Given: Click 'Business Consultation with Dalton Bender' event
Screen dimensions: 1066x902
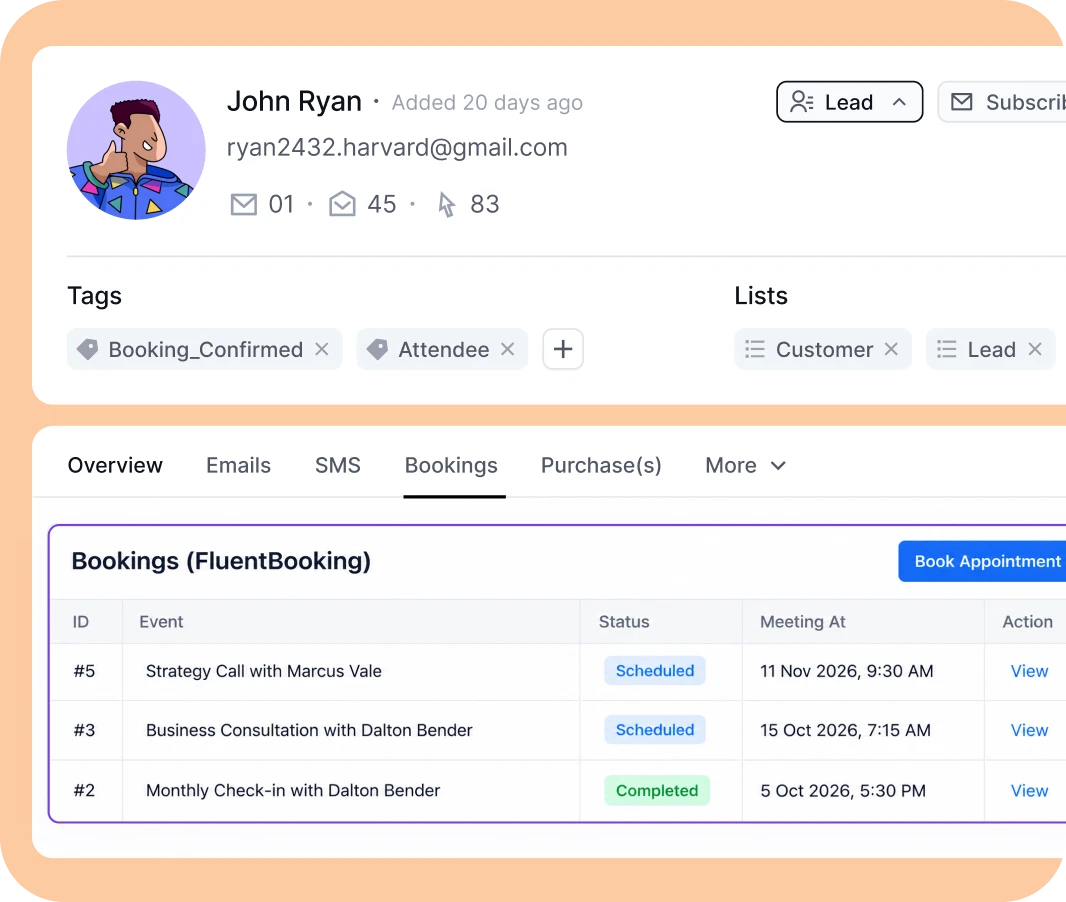Looking at the screenshot, I should click(309, 730).
